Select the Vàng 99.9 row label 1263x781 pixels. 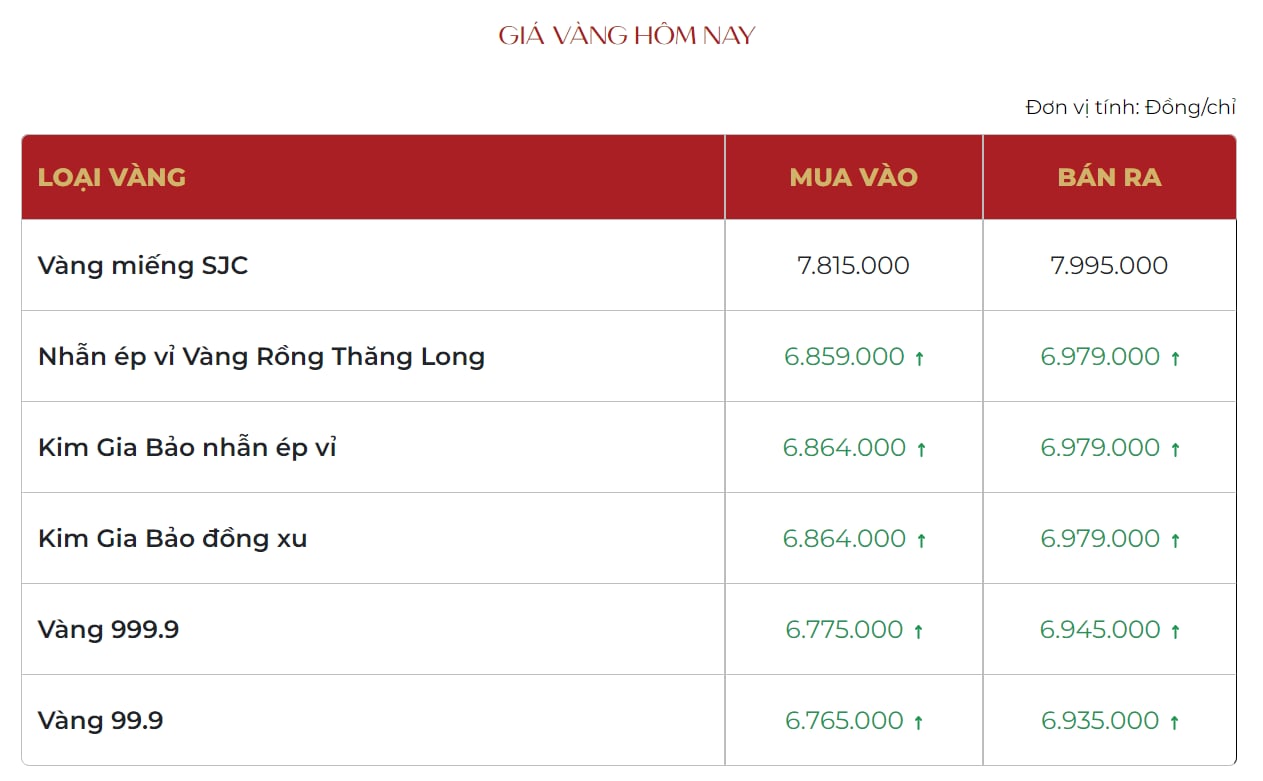click(x=100, y=720)
